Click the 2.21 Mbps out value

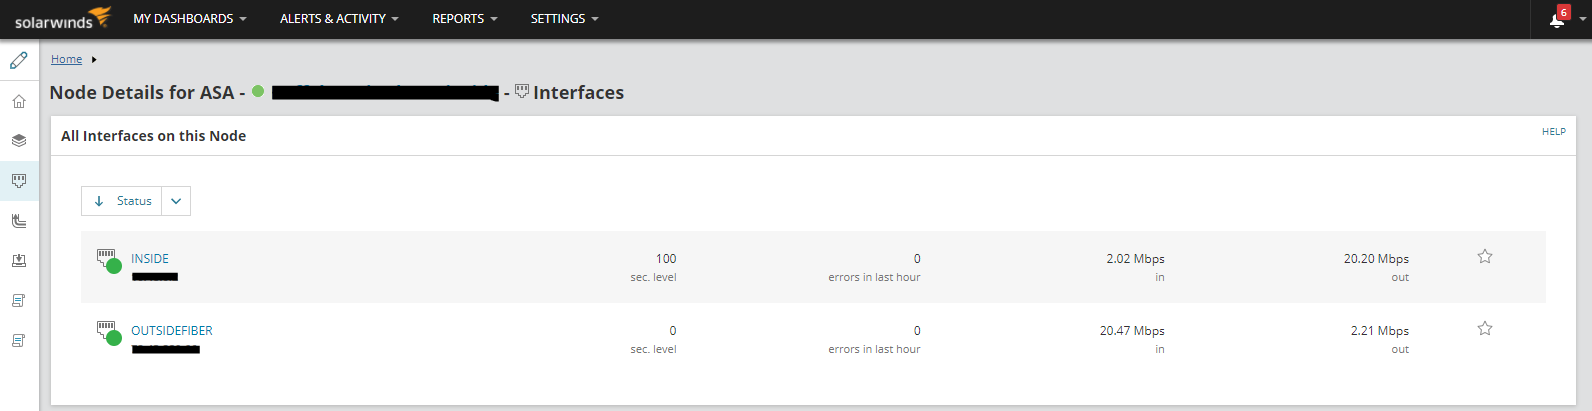point(1380,330)
